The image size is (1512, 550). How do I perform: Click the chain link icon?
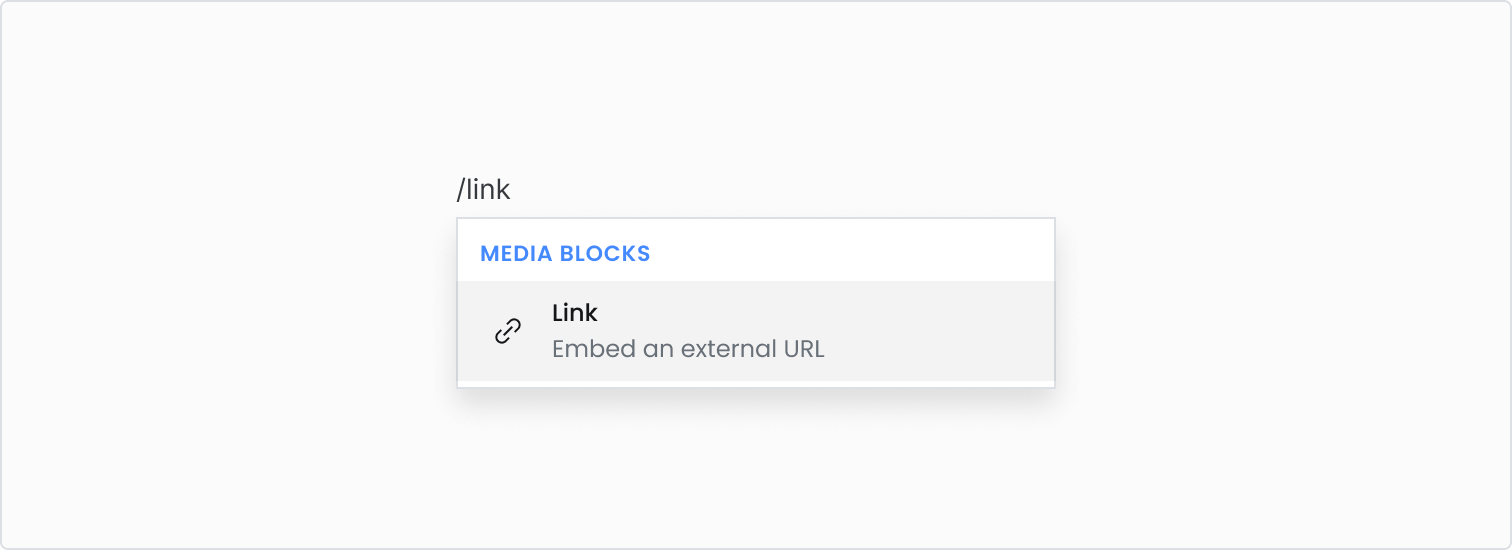508,331
